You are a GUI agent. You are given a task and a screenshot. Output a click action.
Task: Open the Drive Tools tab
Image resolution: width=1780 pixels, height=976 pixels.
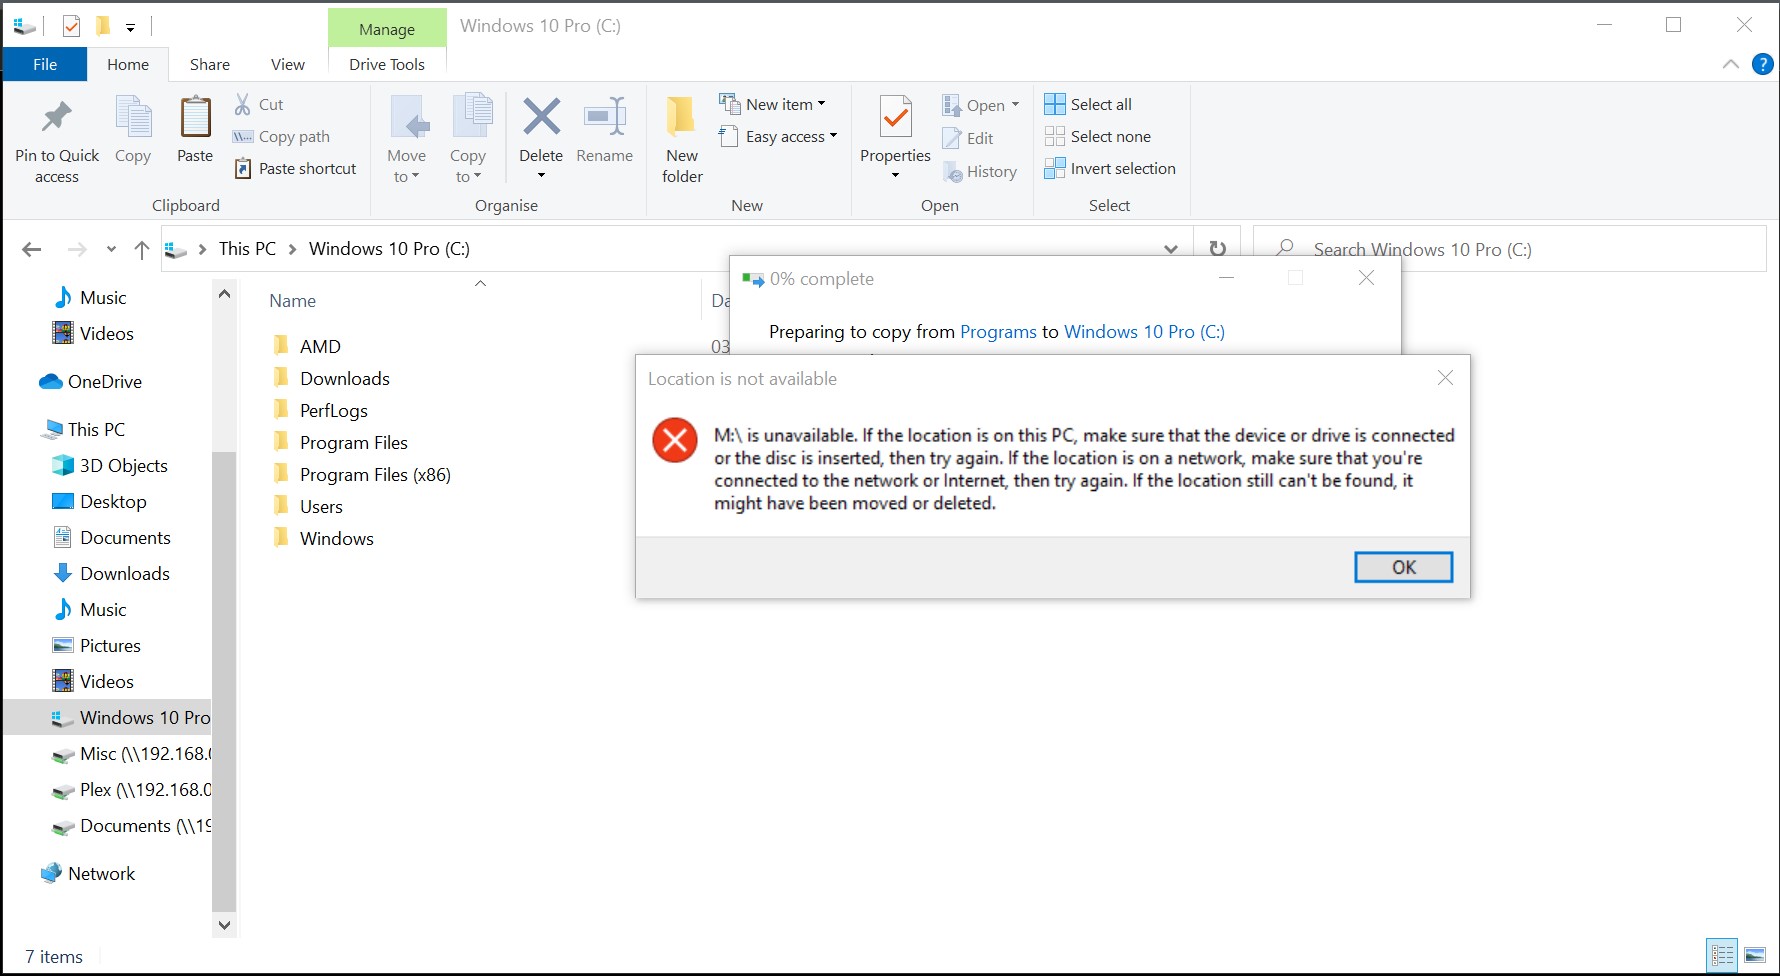pyautogui.click(x=387, y=64)
